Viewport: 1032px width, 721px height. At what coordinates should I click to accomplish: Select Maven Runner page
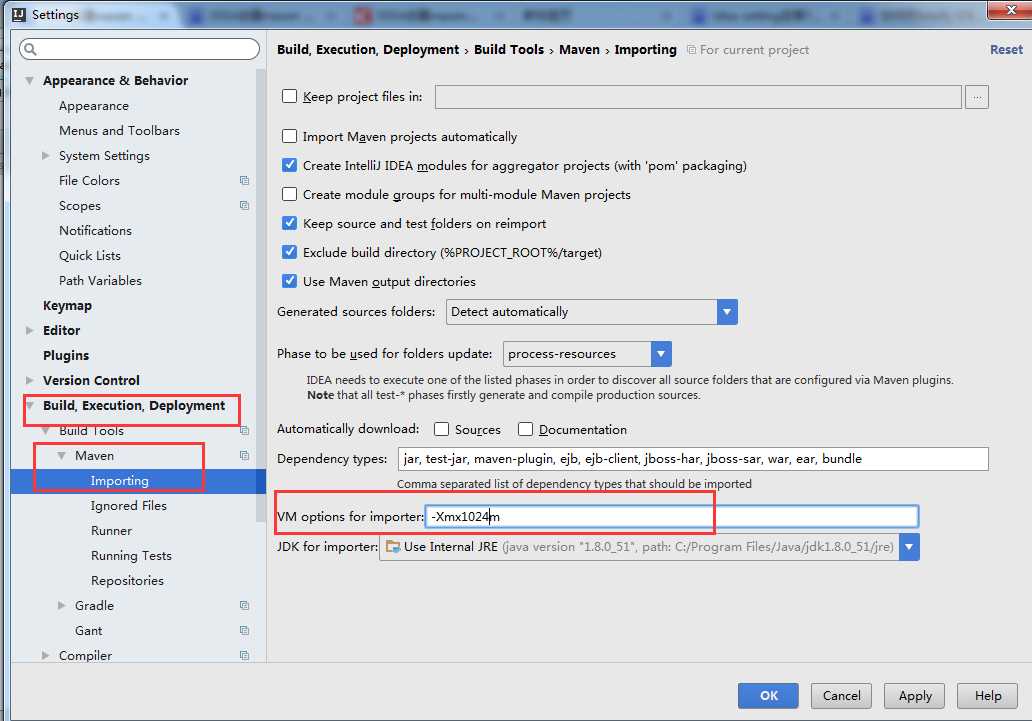(x=111, y=531)
